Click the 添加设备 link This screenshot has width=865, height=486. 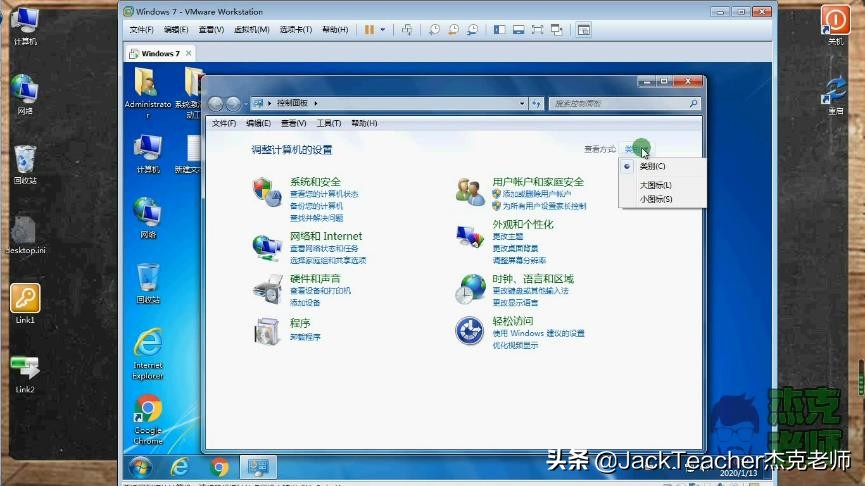coord(305,302)
